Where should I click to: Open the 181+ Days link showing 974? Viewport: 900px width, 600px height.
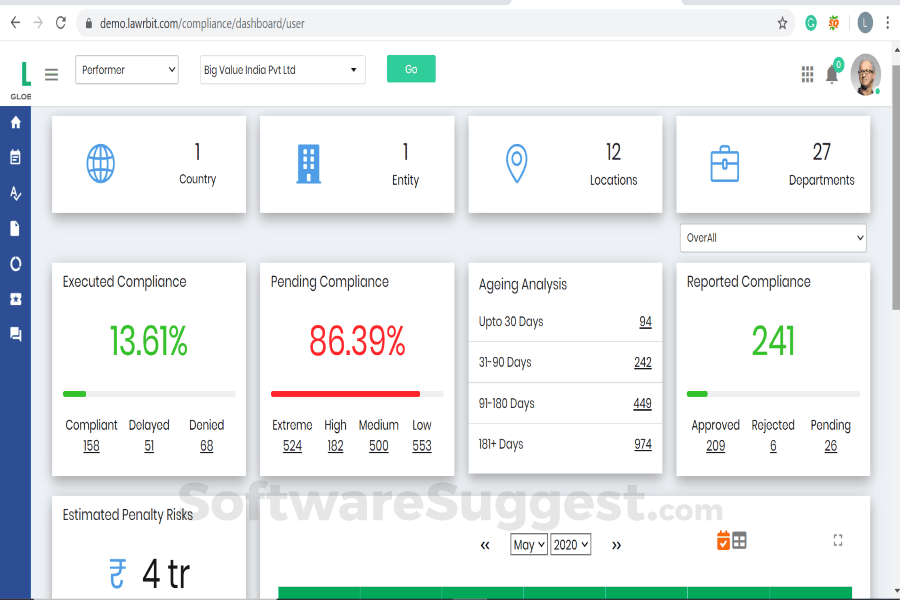coord(641,444)
